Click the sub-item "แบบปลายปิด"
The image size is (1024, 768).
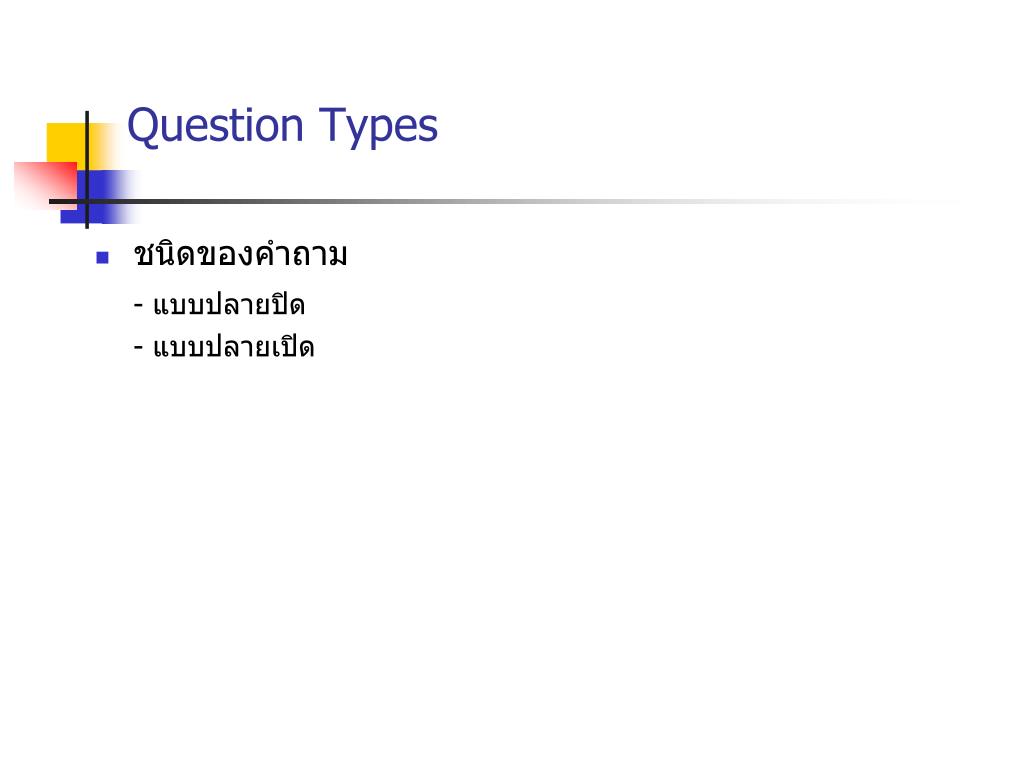point(229,305)
